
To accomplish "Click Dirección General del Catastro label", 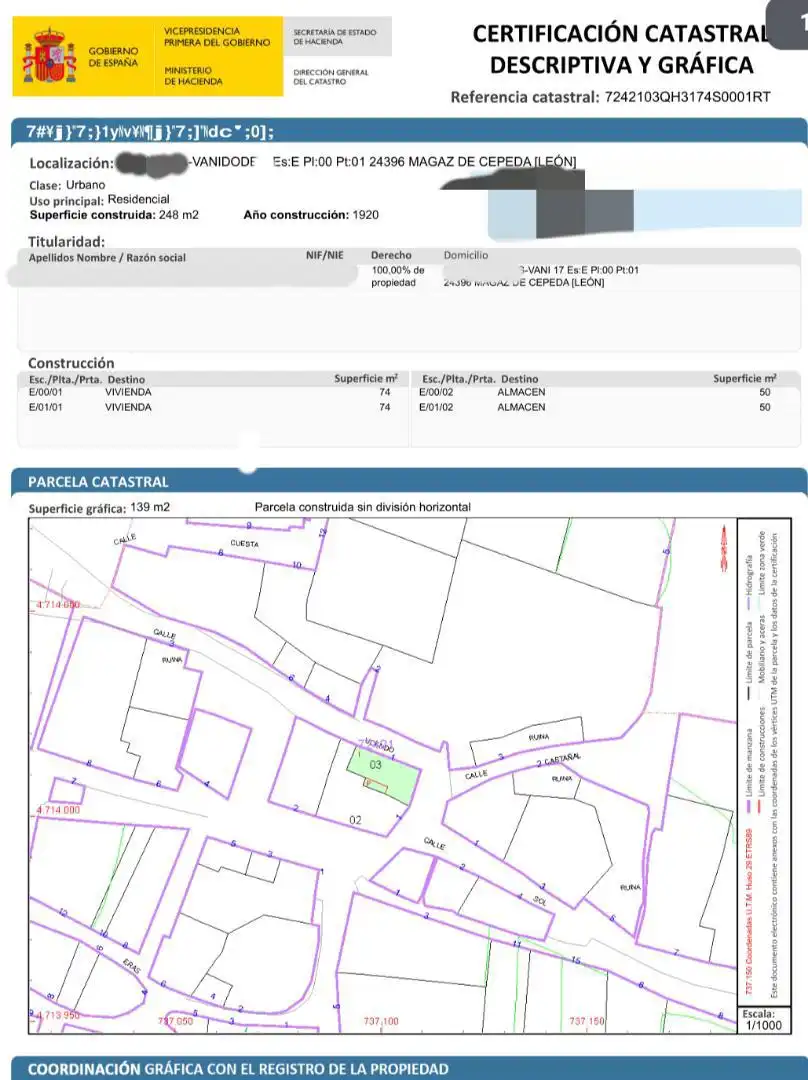I will click(331, 76).
